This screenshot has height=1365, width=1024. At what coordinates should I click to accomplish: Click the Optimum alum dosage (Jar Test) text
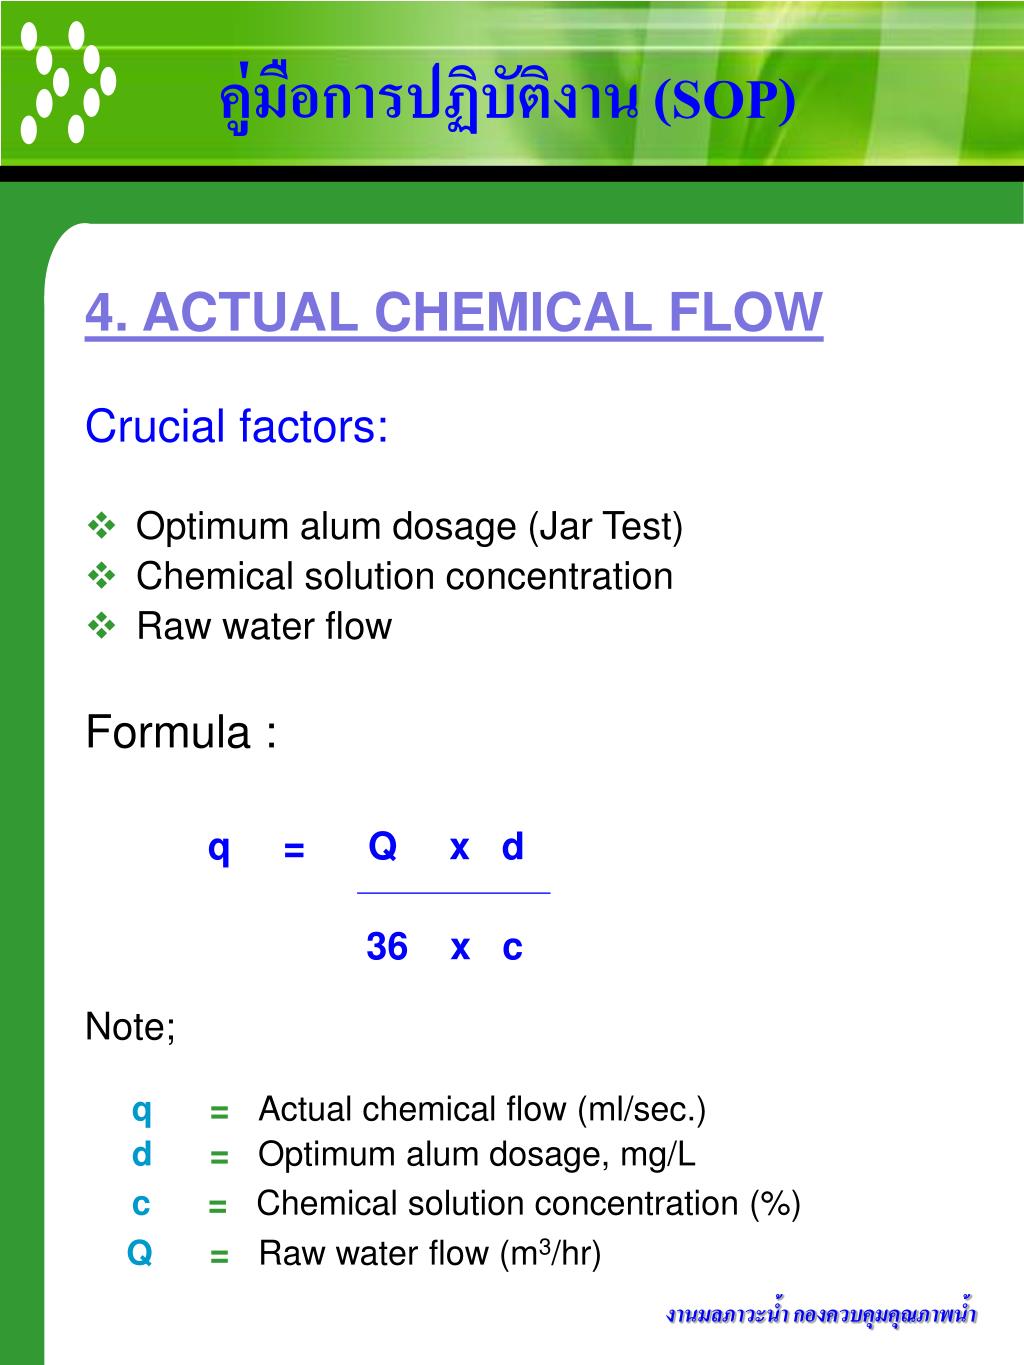click(x=410, y=526)
